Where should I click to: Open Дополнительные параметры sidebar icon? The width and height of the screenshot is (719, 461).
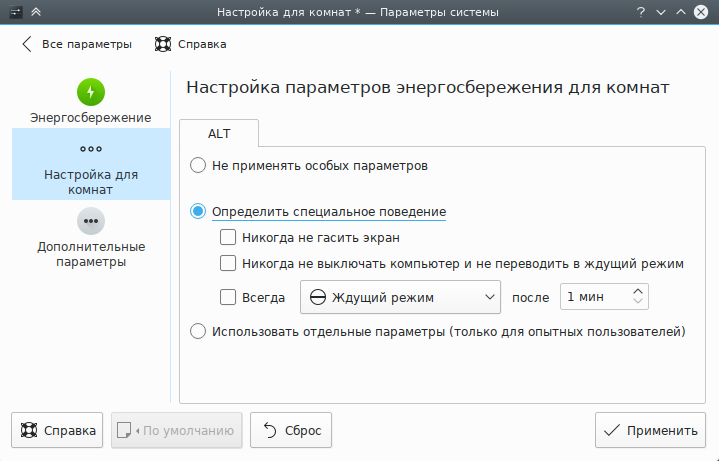pyautogui.click(x=91, y=220)
